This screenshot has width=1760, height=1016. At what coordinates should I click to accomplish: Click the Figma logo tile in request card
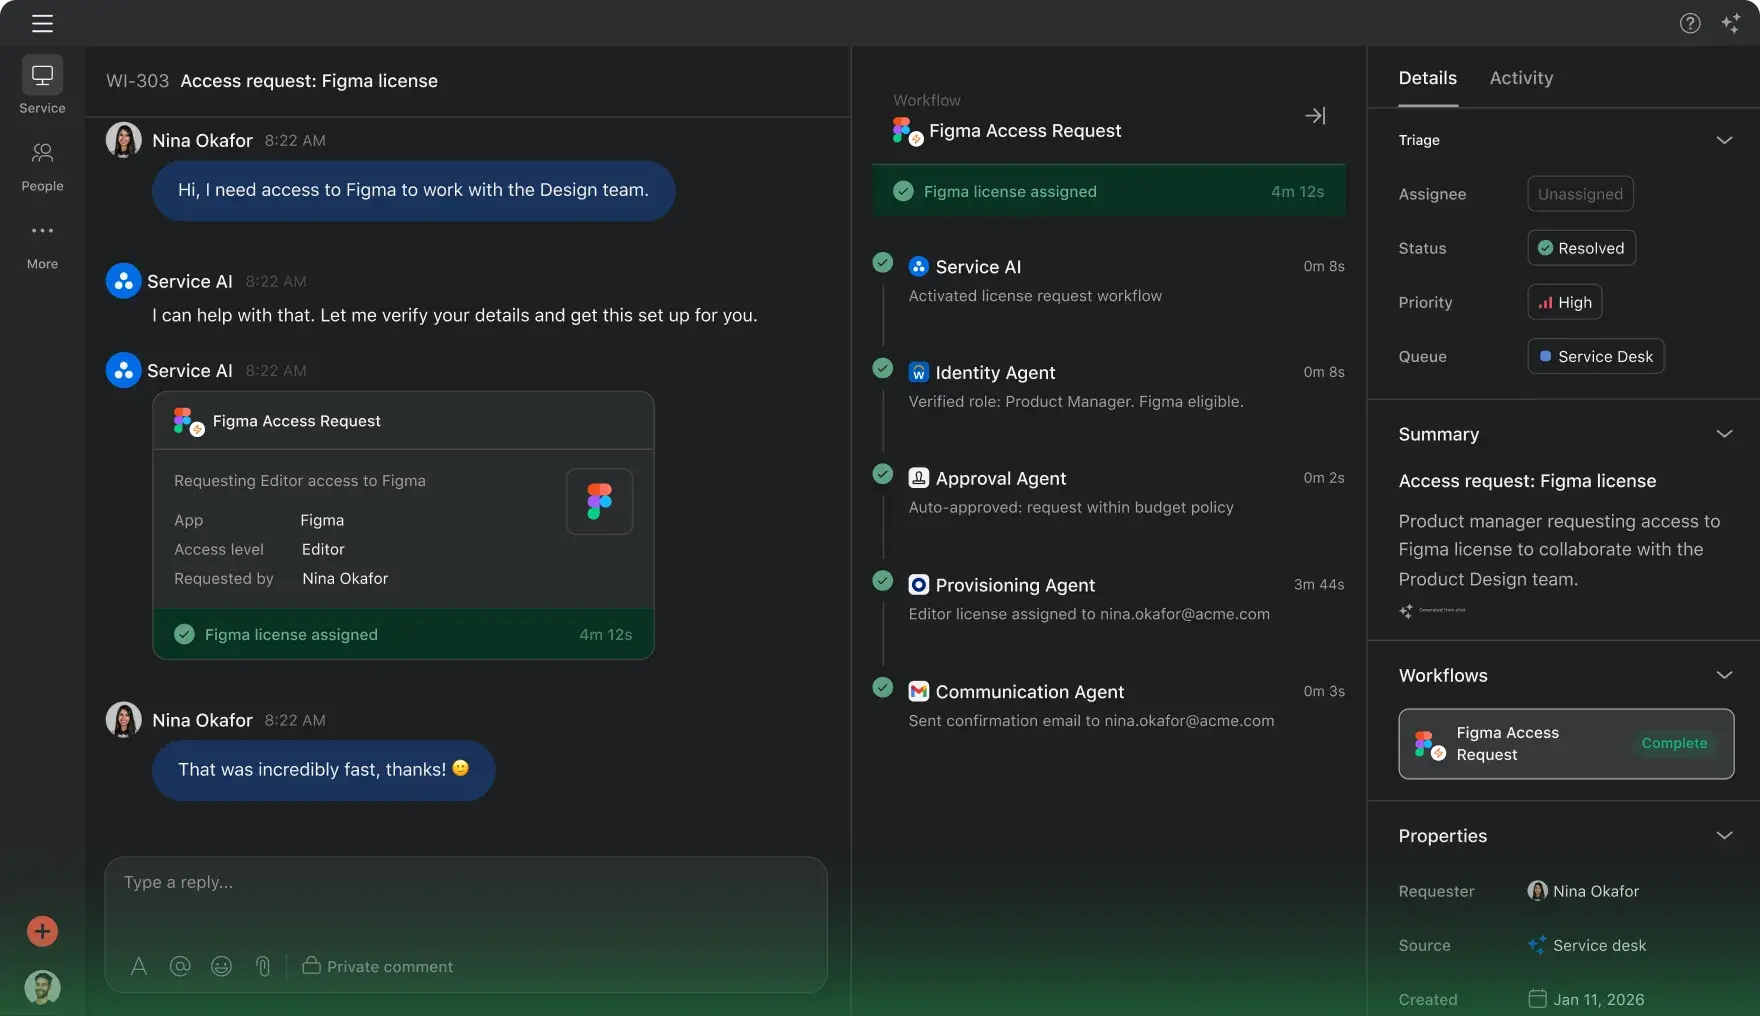[x=599, y=501]
